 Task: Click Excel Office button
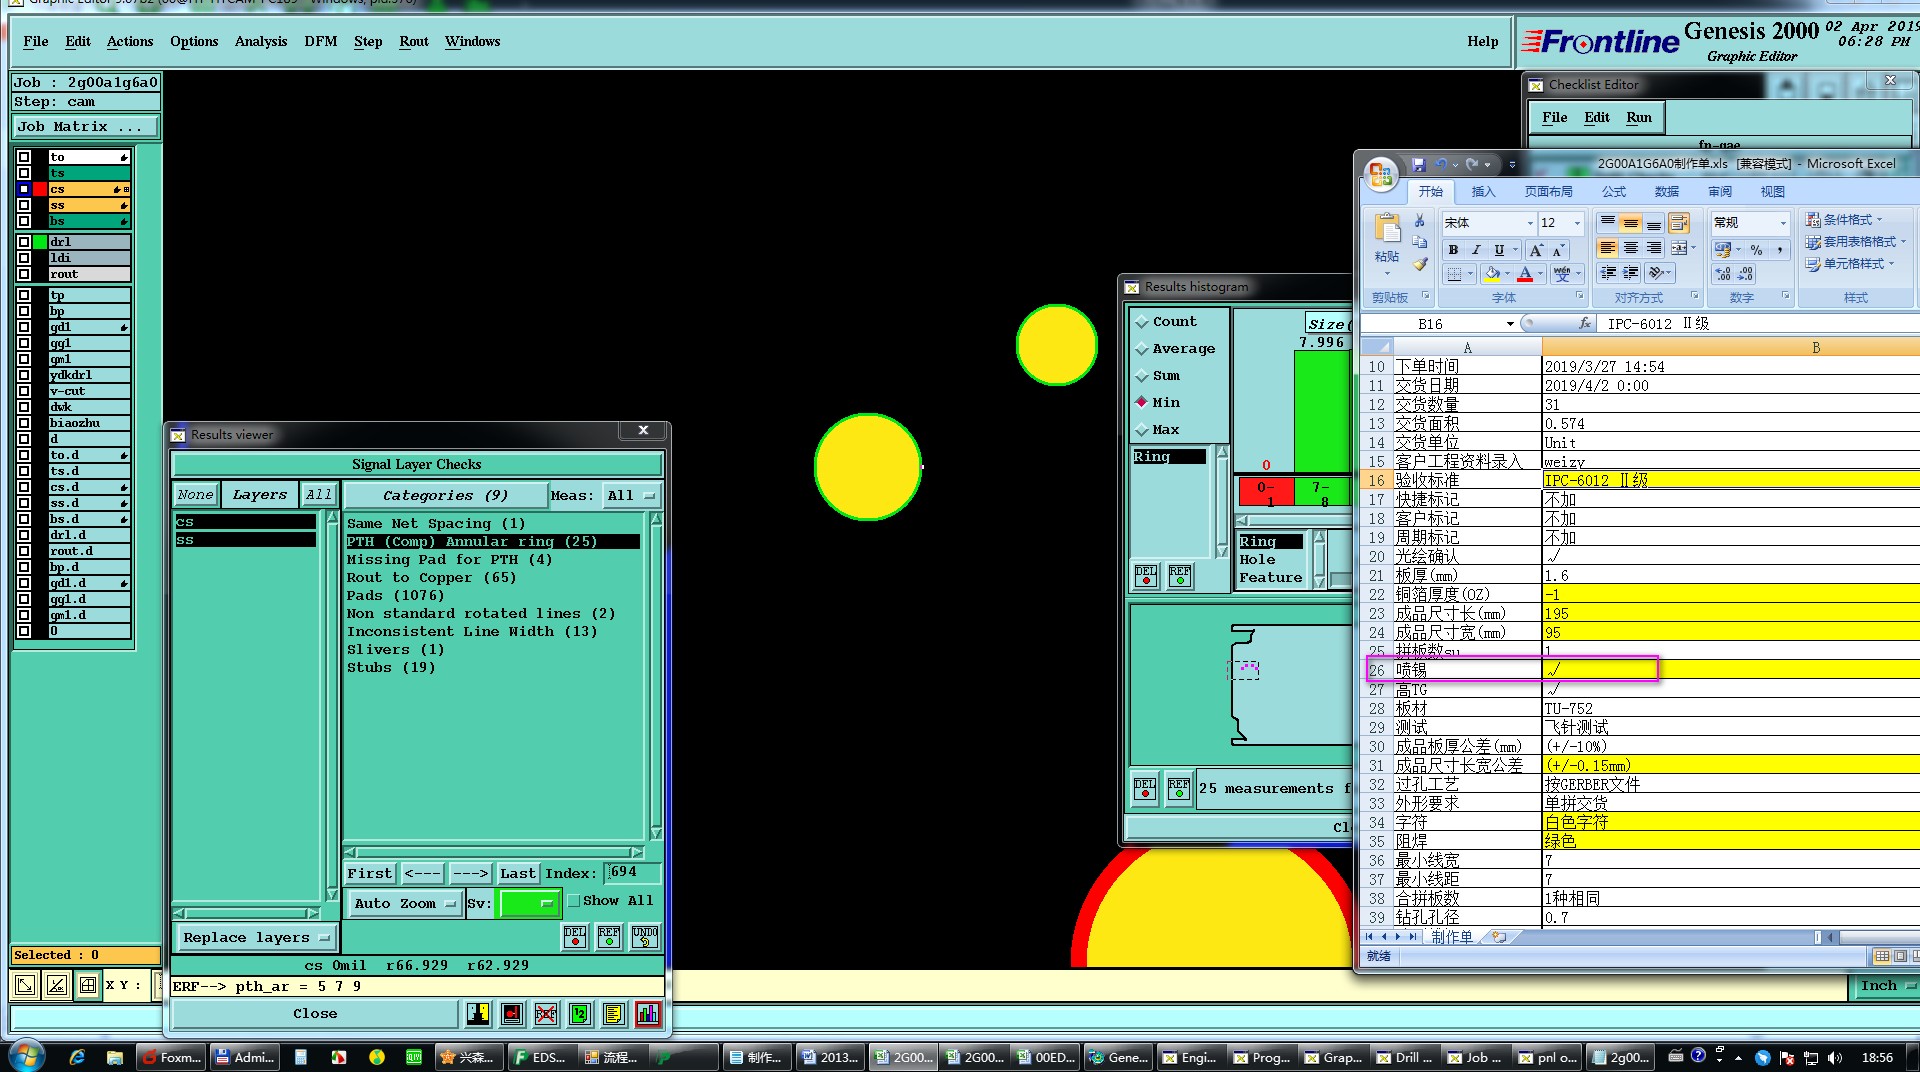coord(1381,174)
